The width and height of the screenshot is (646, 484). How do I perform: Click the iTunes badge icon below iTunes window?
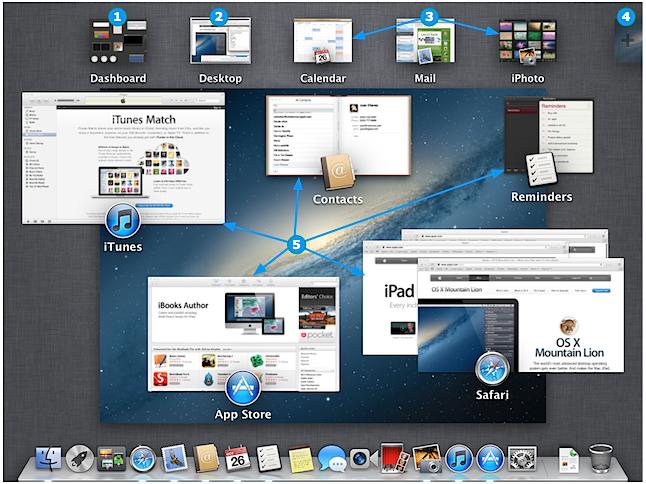coord(123,221)
